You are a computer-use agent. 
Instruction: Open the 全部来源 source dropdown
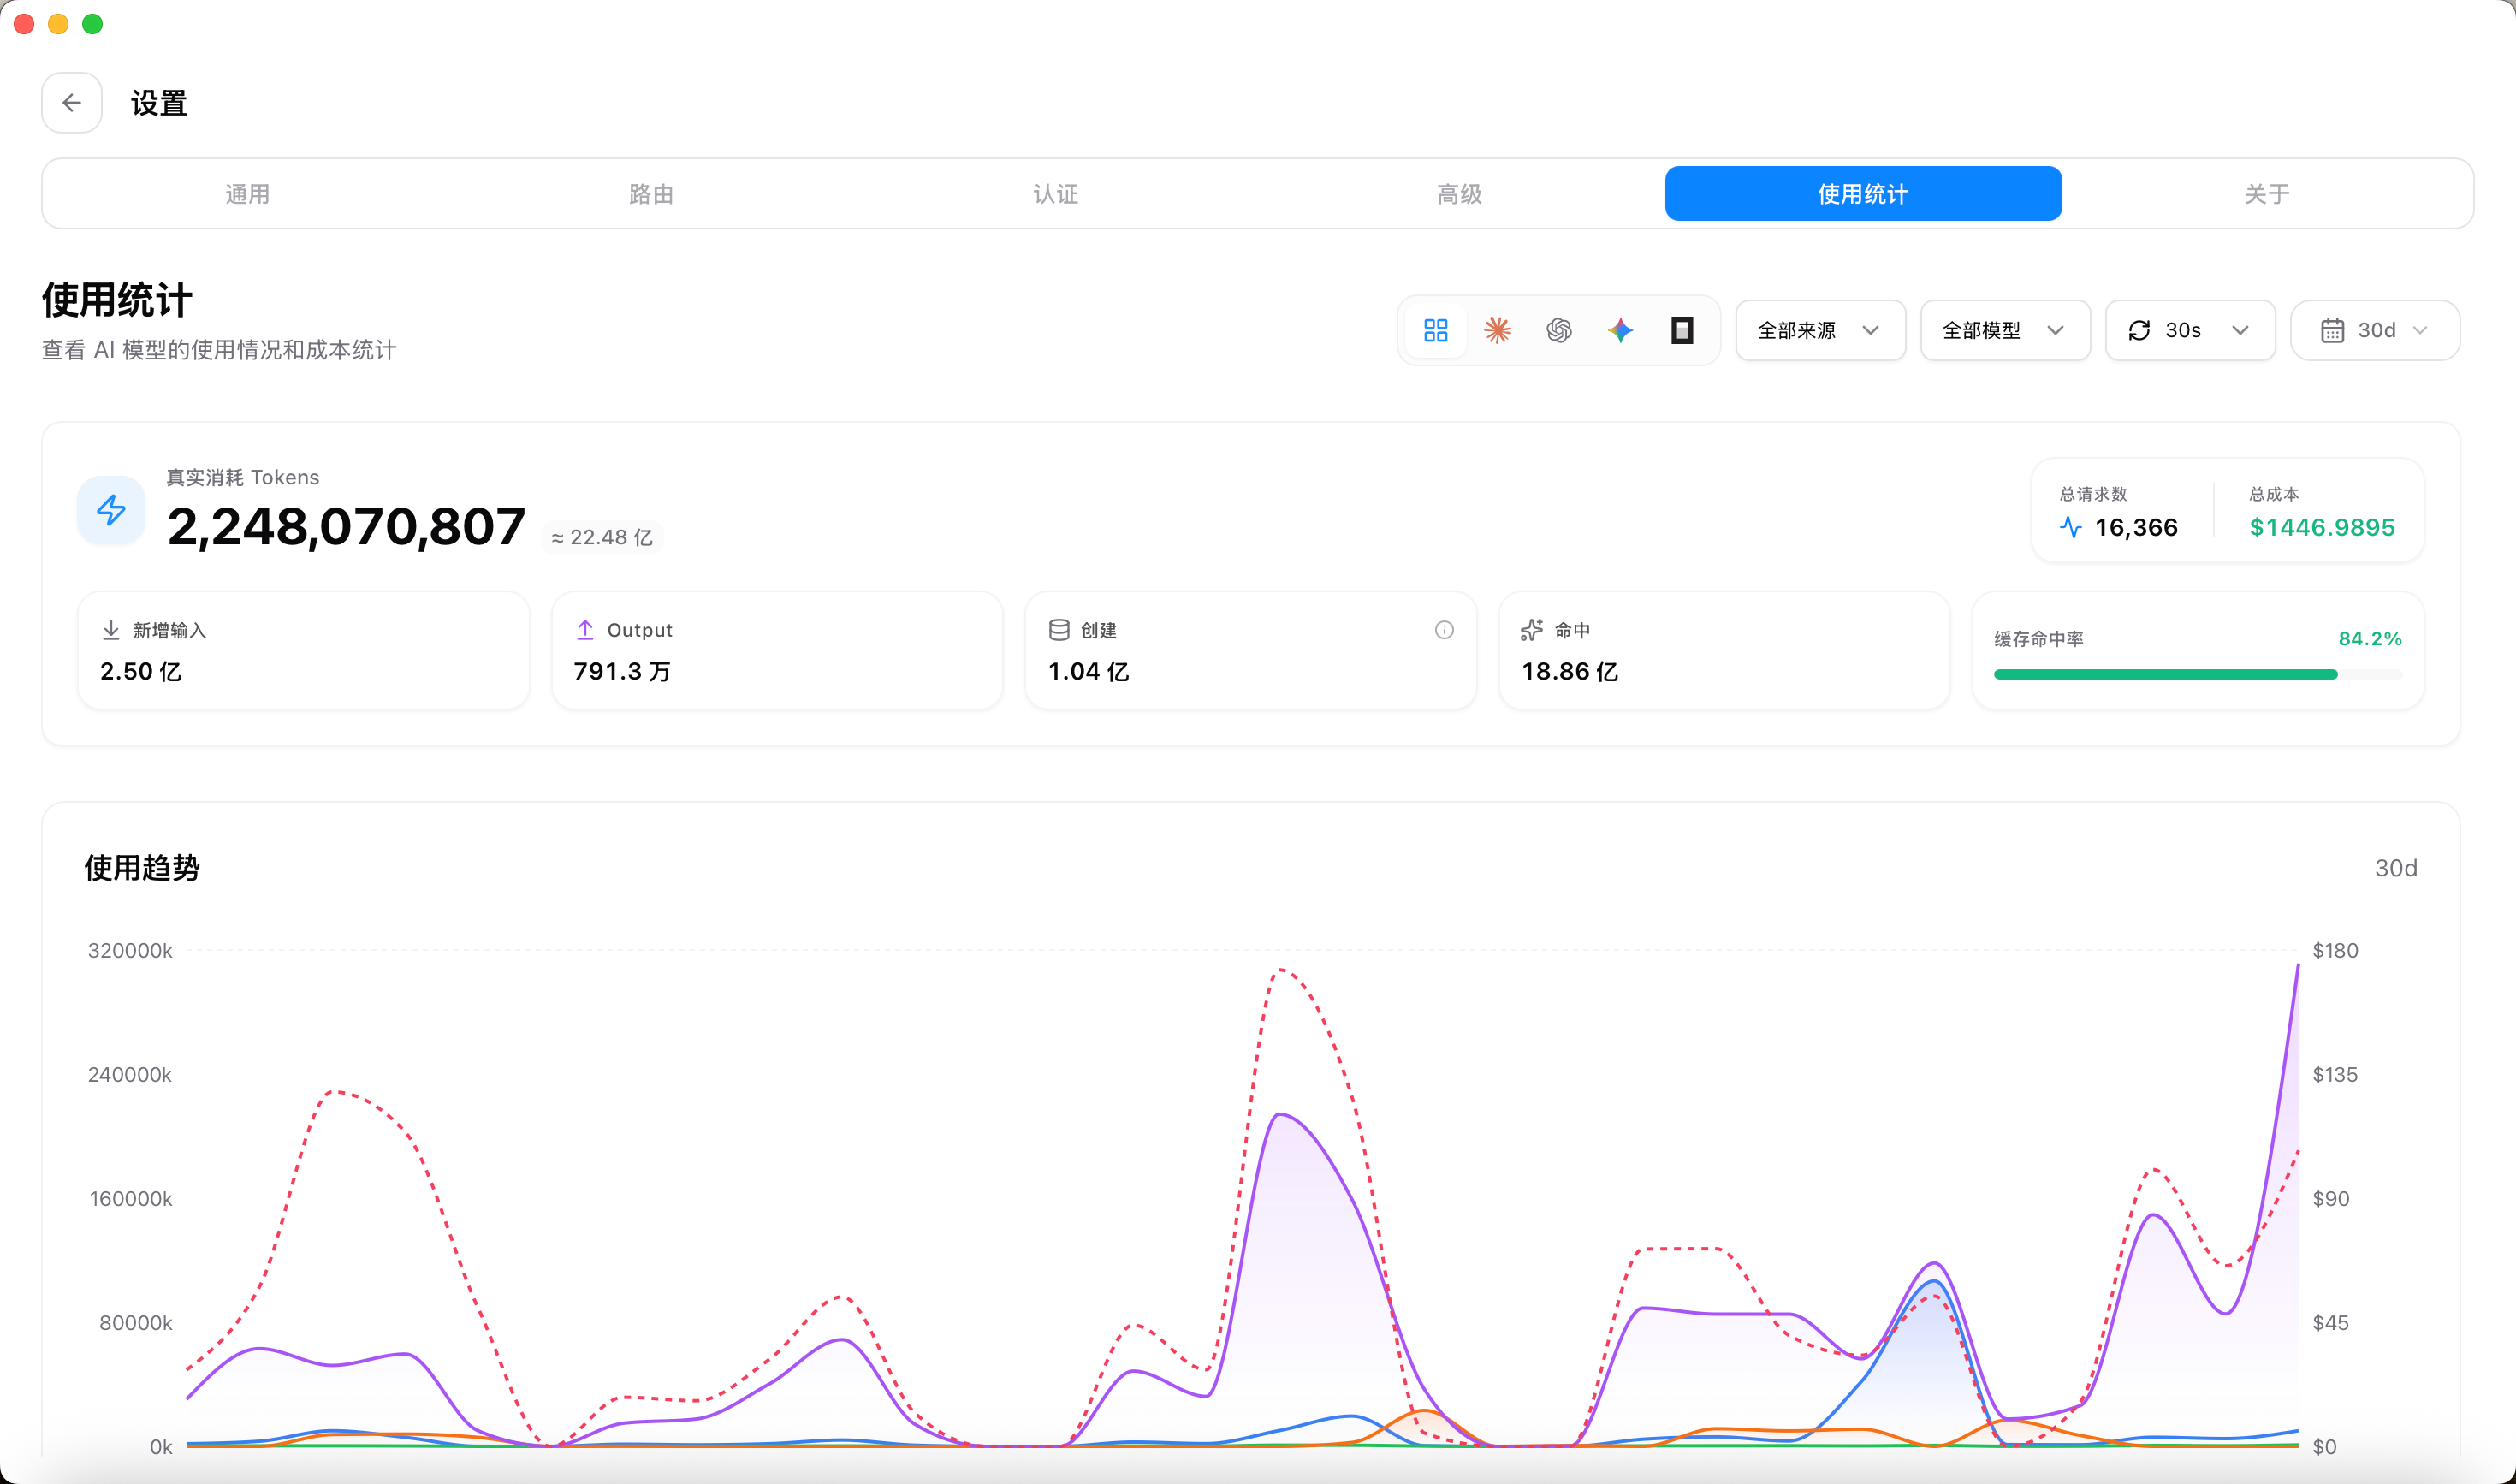coord(1820,330)
